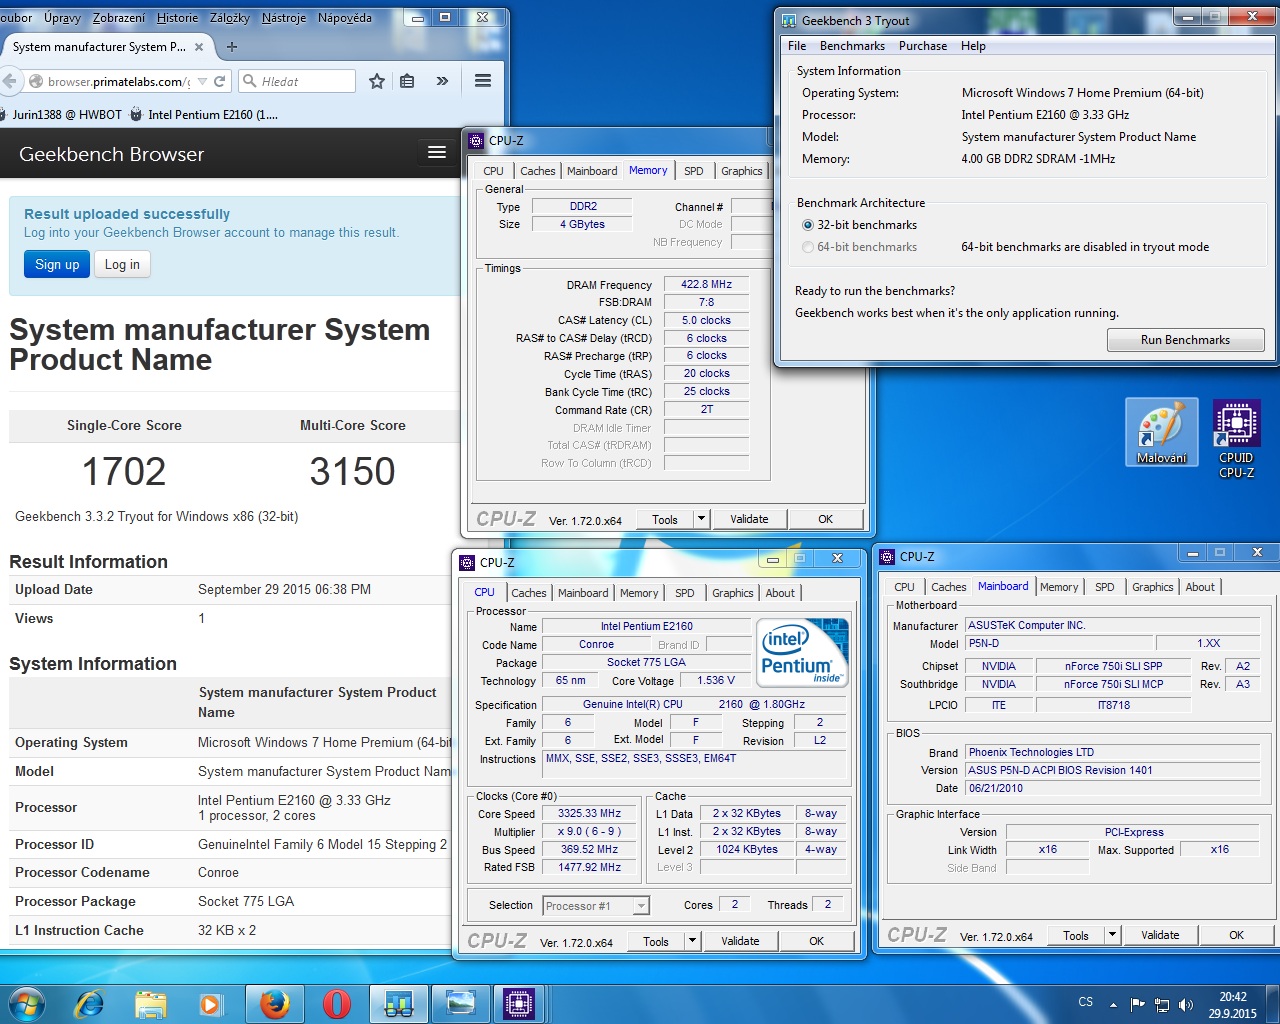Click the CS language indicator

point(1086,1002)
